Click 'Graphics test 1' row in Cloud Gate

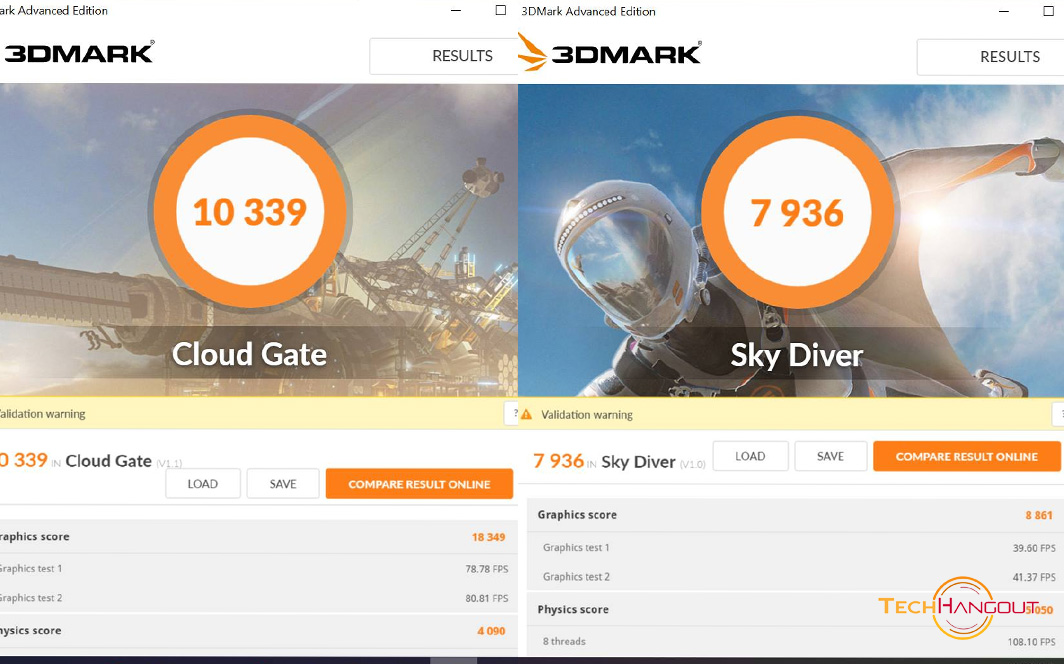259,568
